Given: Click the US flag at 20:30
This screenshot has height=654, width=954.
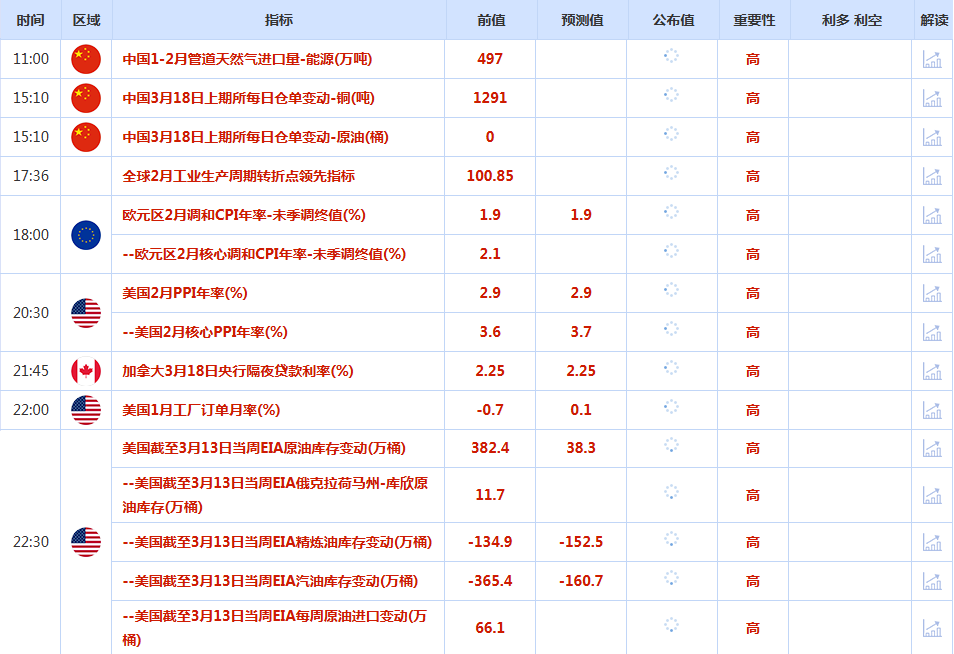Looking at the screenshot, I should click(x=86, y=313).
